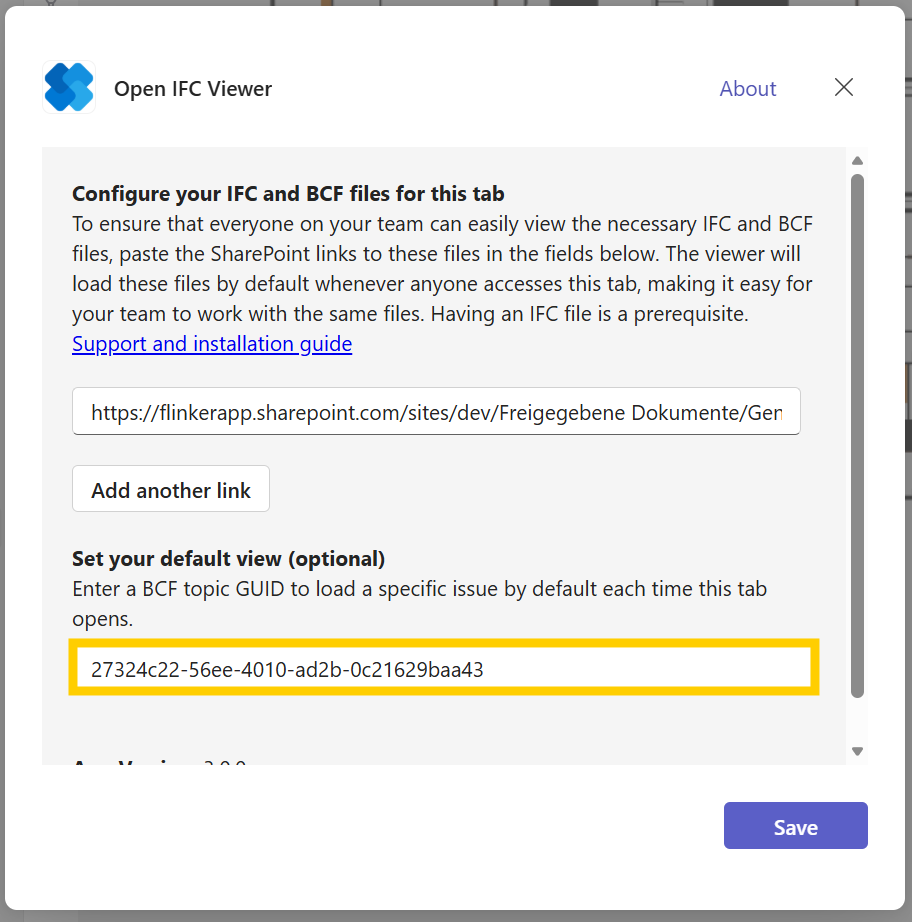This screenshot has width=912, height=922.
Task: Close the Open IFC Viewer dialog
Action: coord(843,87)
